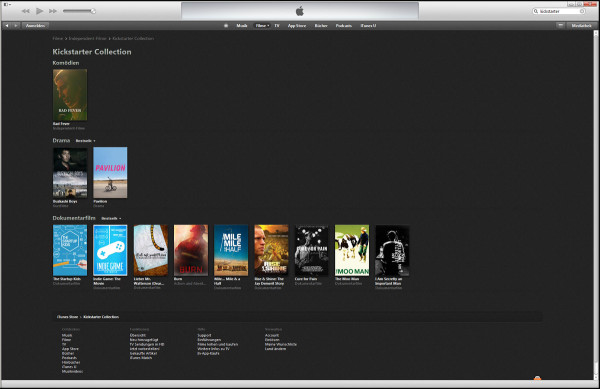Open footer Gekaufte Artikel link
This screenshot has width=600, height=389.
click(143, 353)
